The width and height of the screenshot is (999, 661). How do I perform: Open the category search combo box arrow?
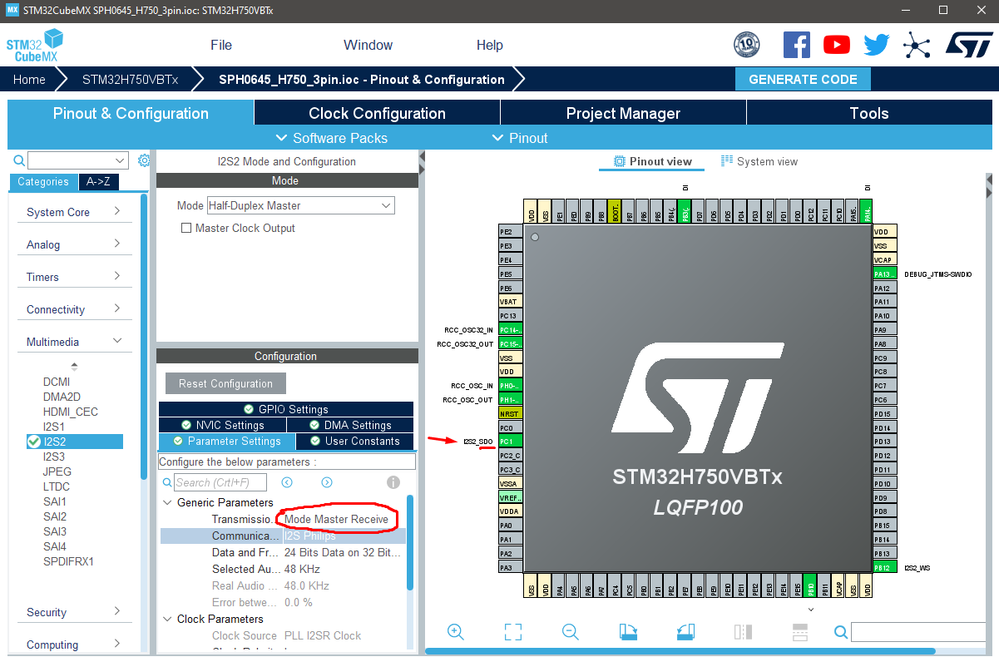[x=120, y=161]
